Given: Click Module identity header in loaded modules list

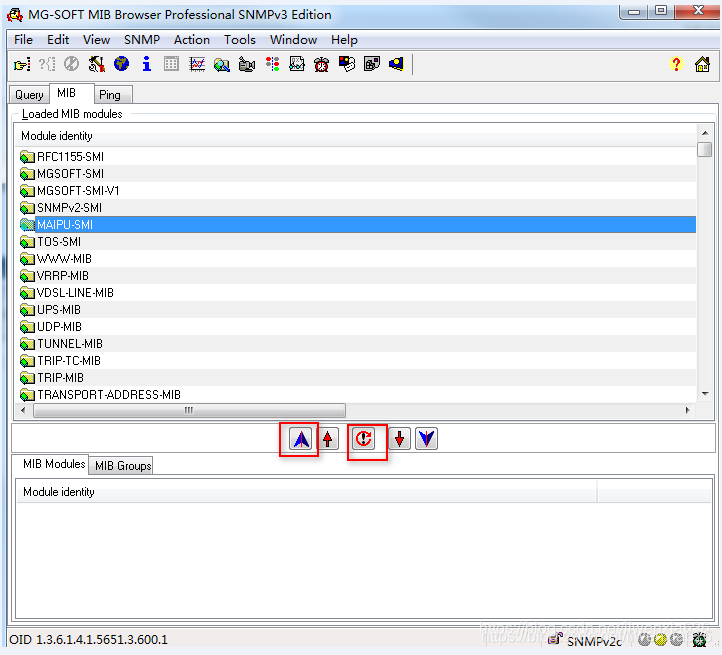Looking at the screenshot, I should 356,136.
